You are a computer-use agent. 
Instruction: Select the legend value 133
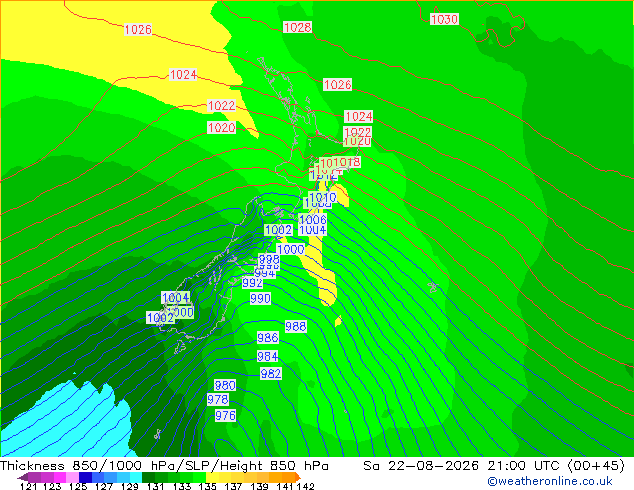(x=182, y=486)
